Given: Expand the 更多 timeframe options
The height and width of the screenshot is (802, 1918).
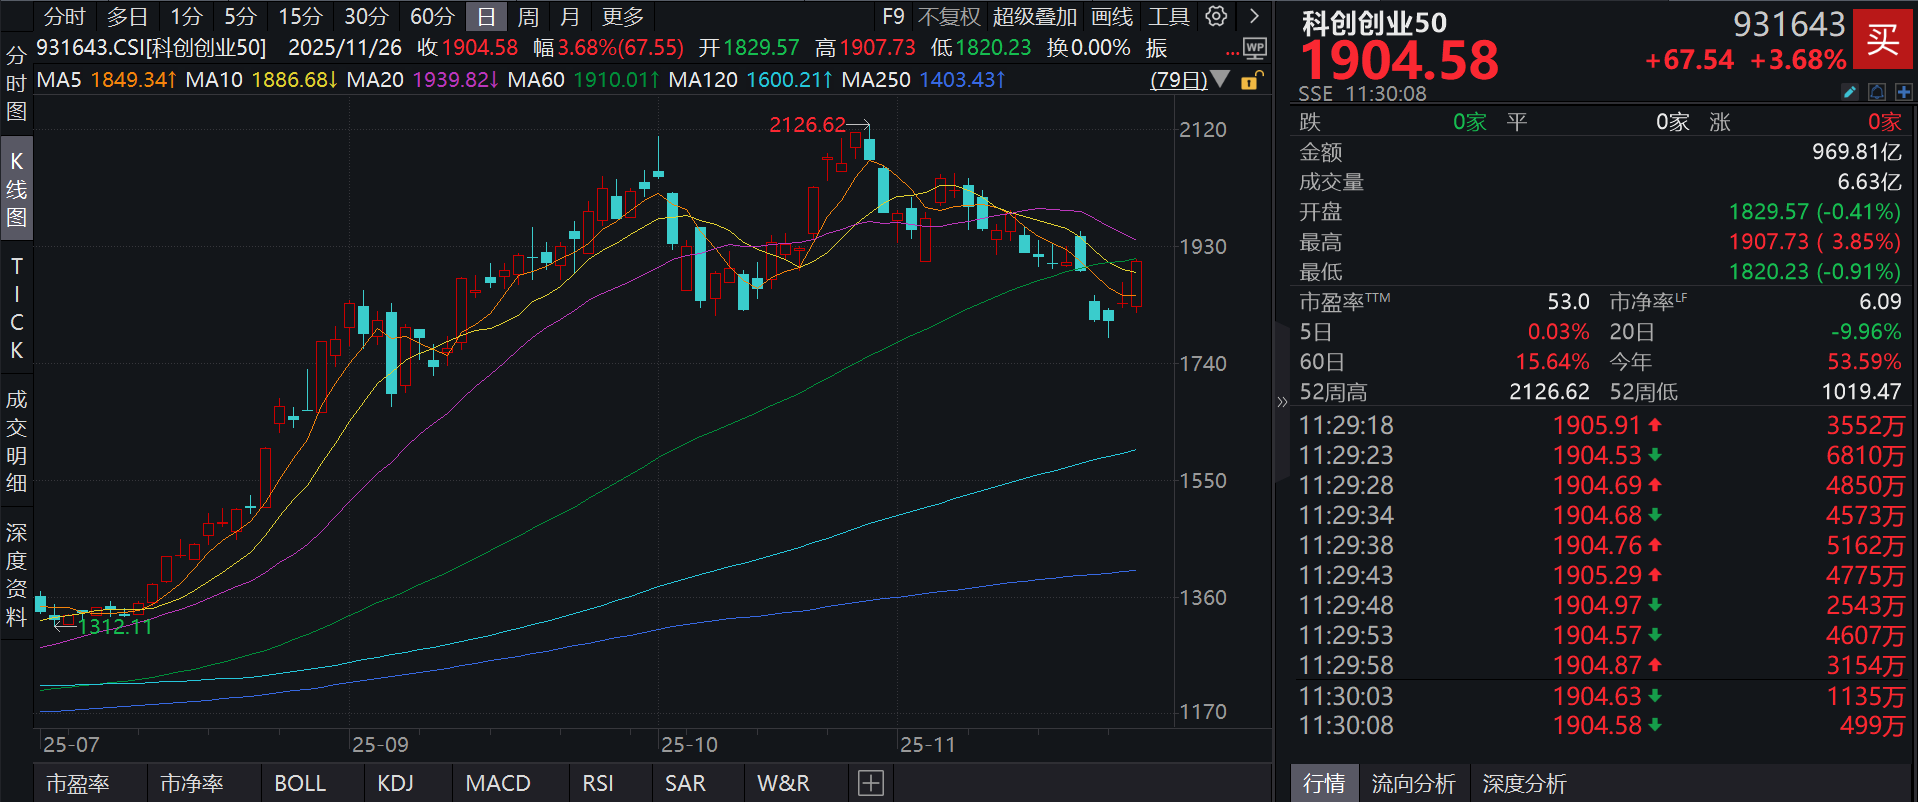Looking at the screenshot, I should point(623,17).
